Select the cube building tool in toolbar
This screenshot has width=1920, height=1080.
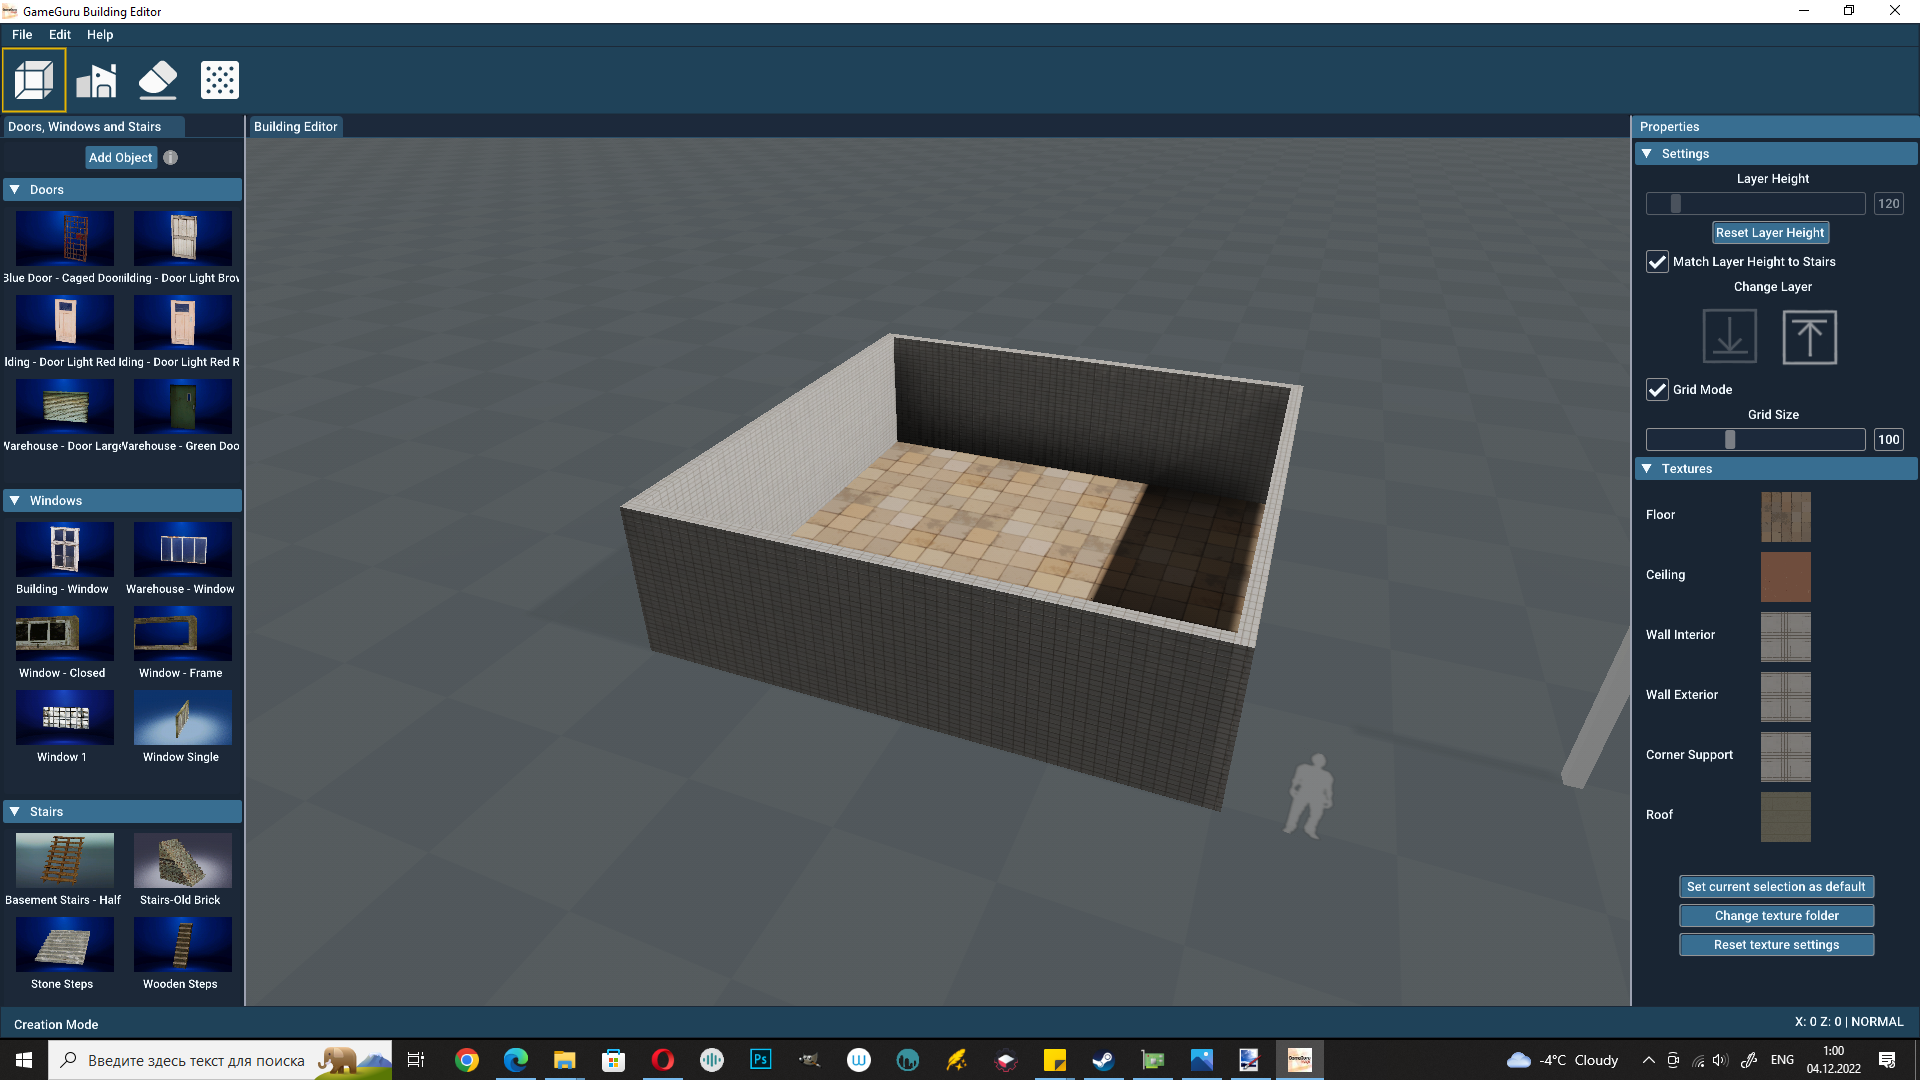coord(34,80)
